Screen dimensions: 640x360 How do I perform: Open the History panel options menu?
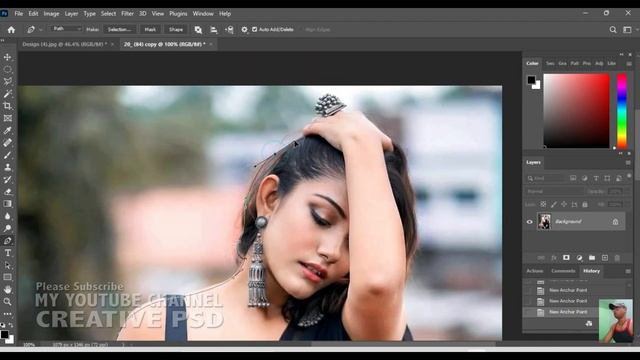pyautogui.click(x=628, y=271)
